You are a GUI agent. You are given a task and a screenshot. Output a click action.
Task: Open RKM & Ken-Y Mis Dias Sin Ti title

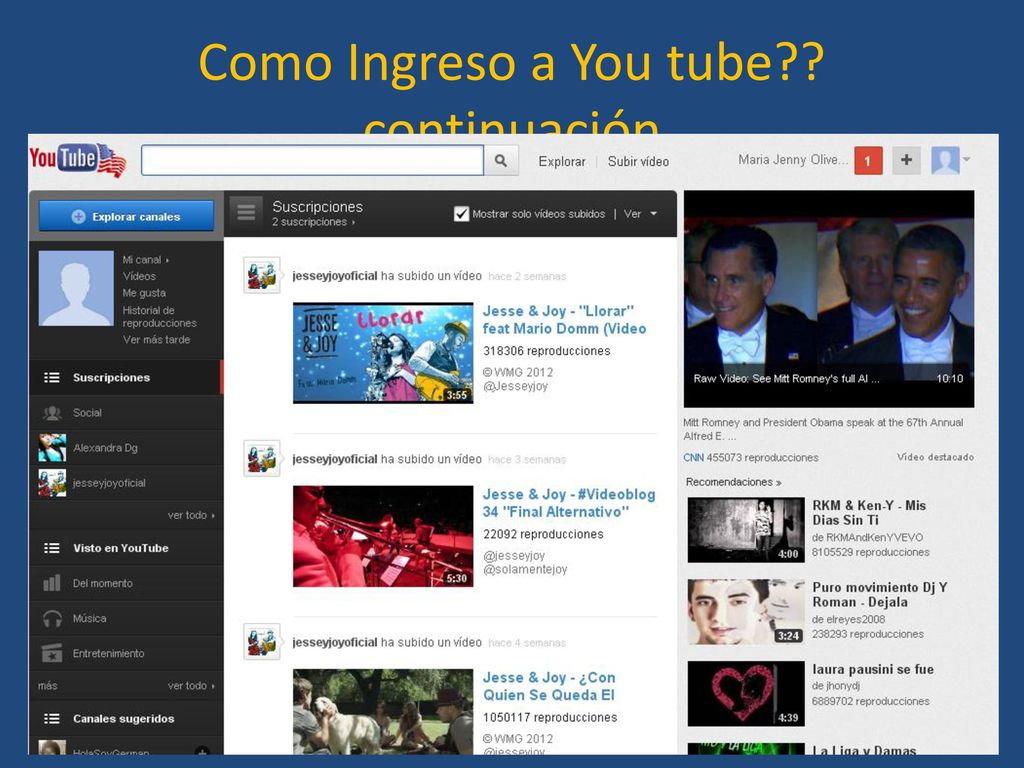point(869,513)
